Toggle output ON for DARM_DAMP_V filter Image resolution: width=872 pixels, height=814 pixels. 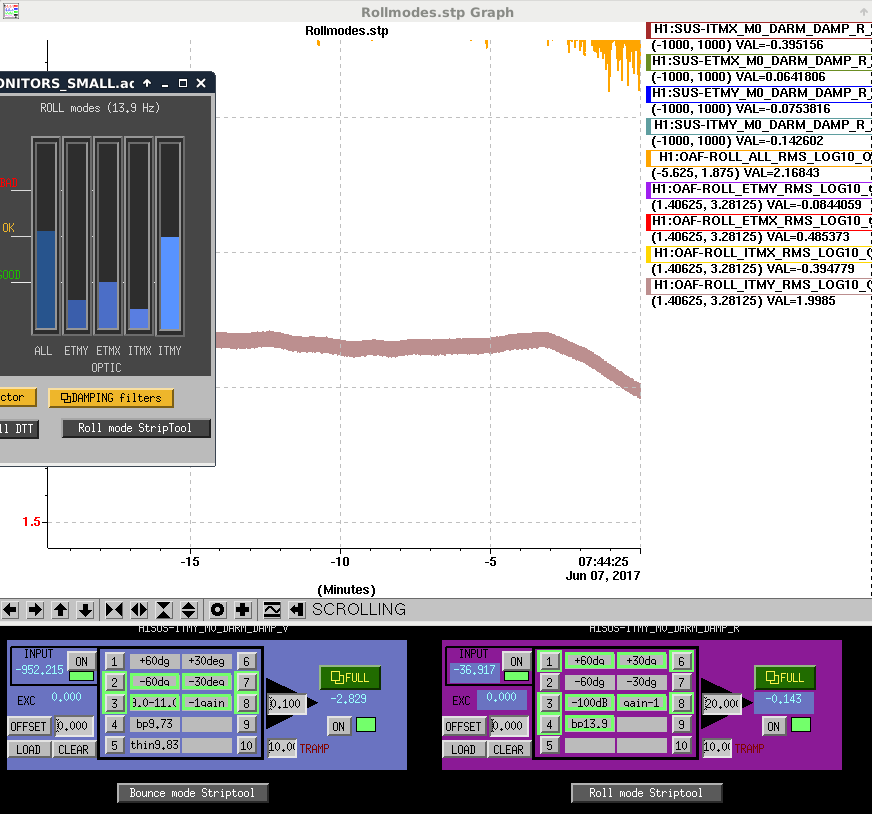339,726
